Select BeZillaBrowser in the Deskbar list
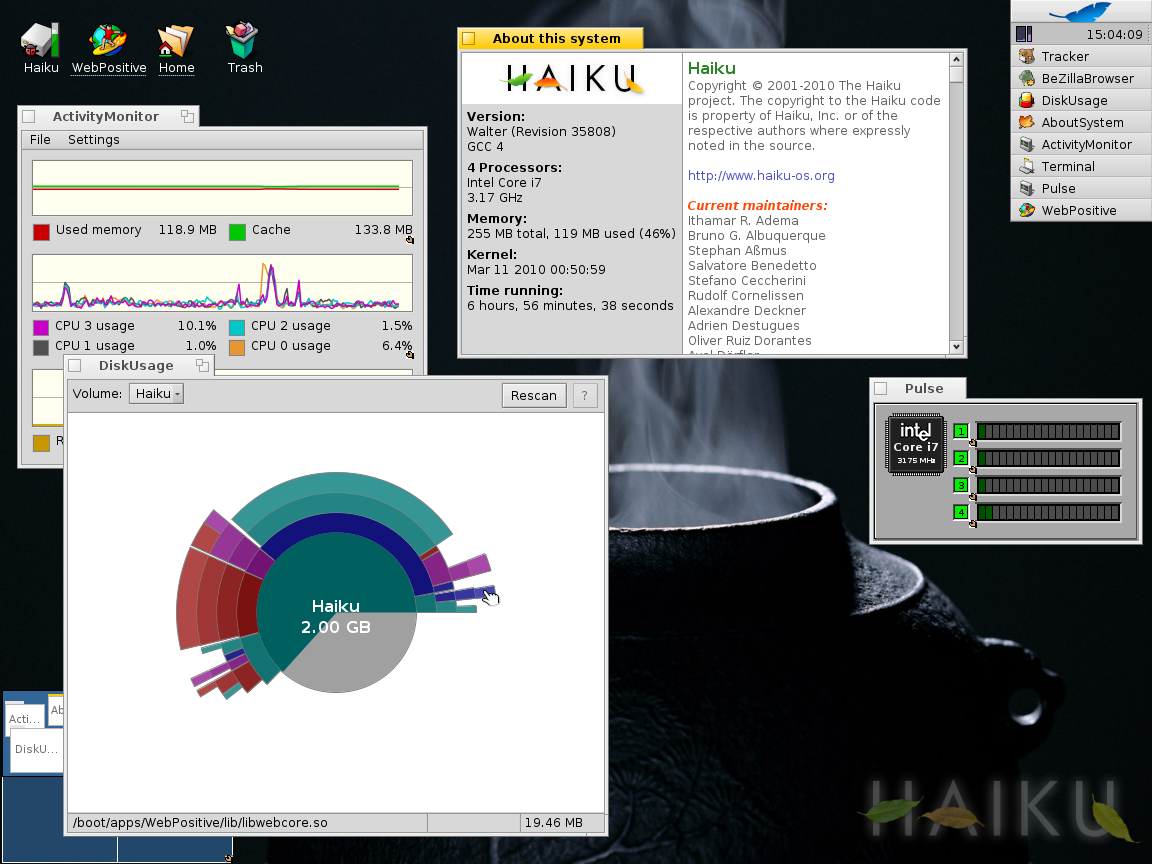 click(1086, 79)
